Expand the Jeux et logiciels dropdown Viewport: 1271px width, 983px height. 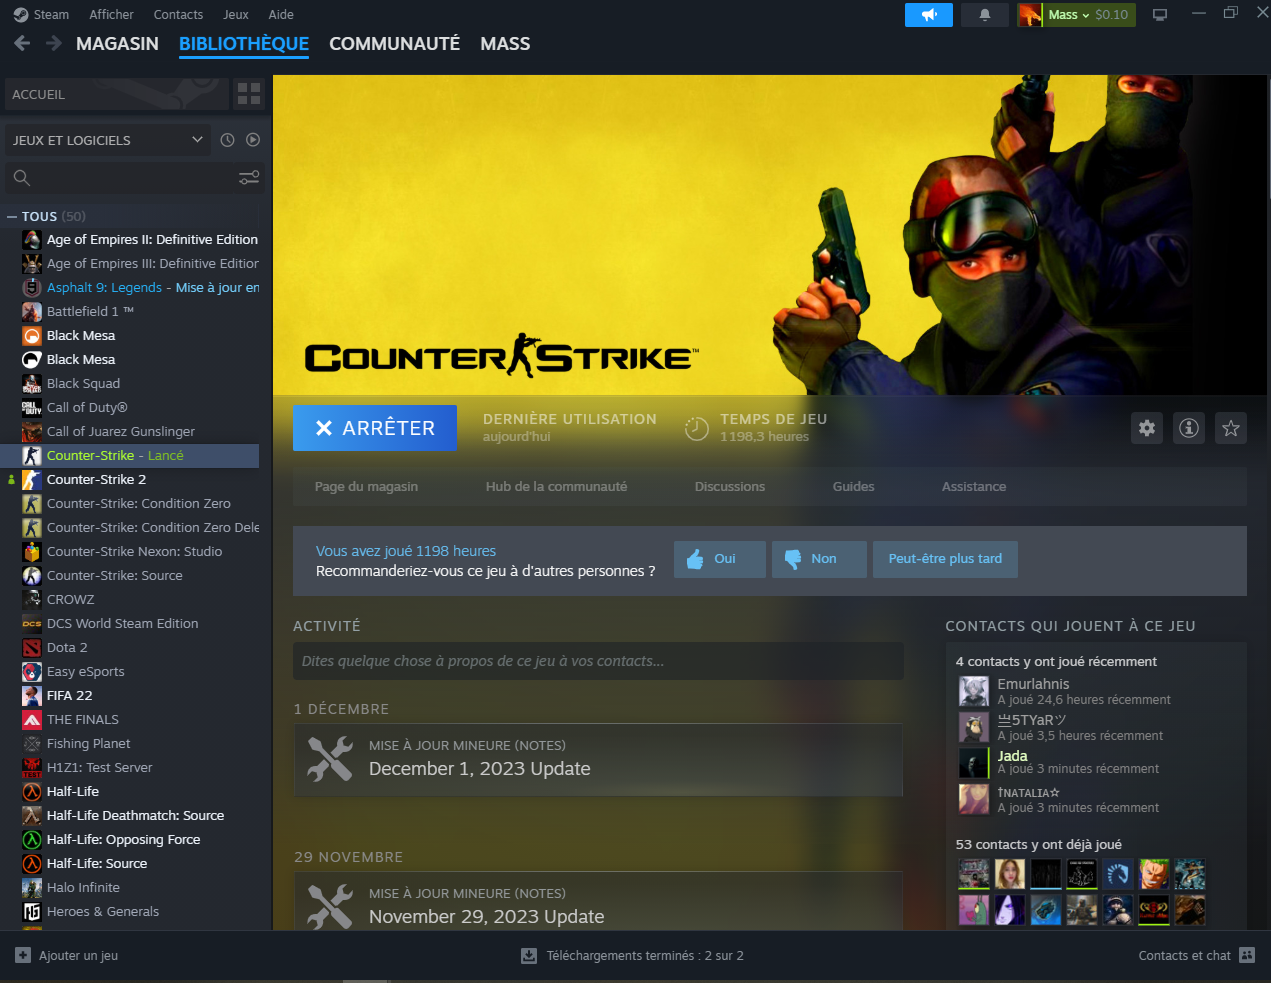click(107, 140)
